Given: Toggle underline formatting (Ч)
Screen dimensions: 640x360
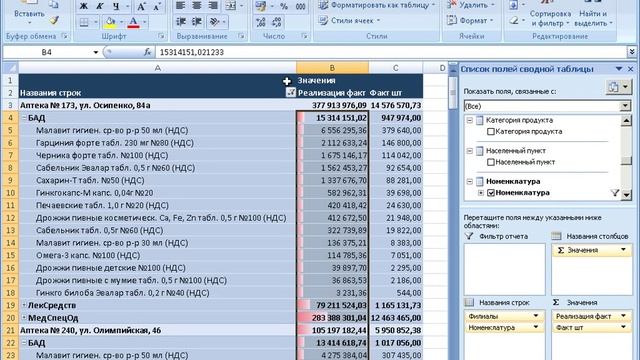Looking at the screenshot, I should [x=116, y=6].
